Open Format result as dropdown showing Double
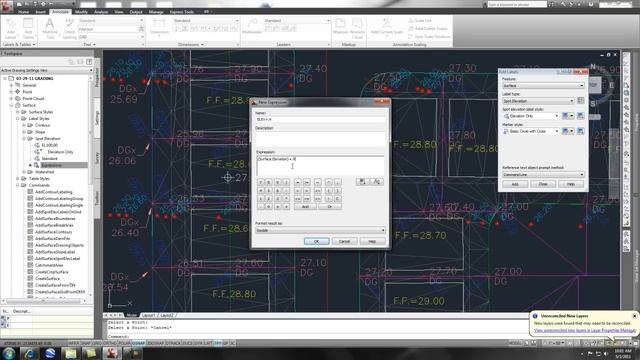 pos(320,230)
